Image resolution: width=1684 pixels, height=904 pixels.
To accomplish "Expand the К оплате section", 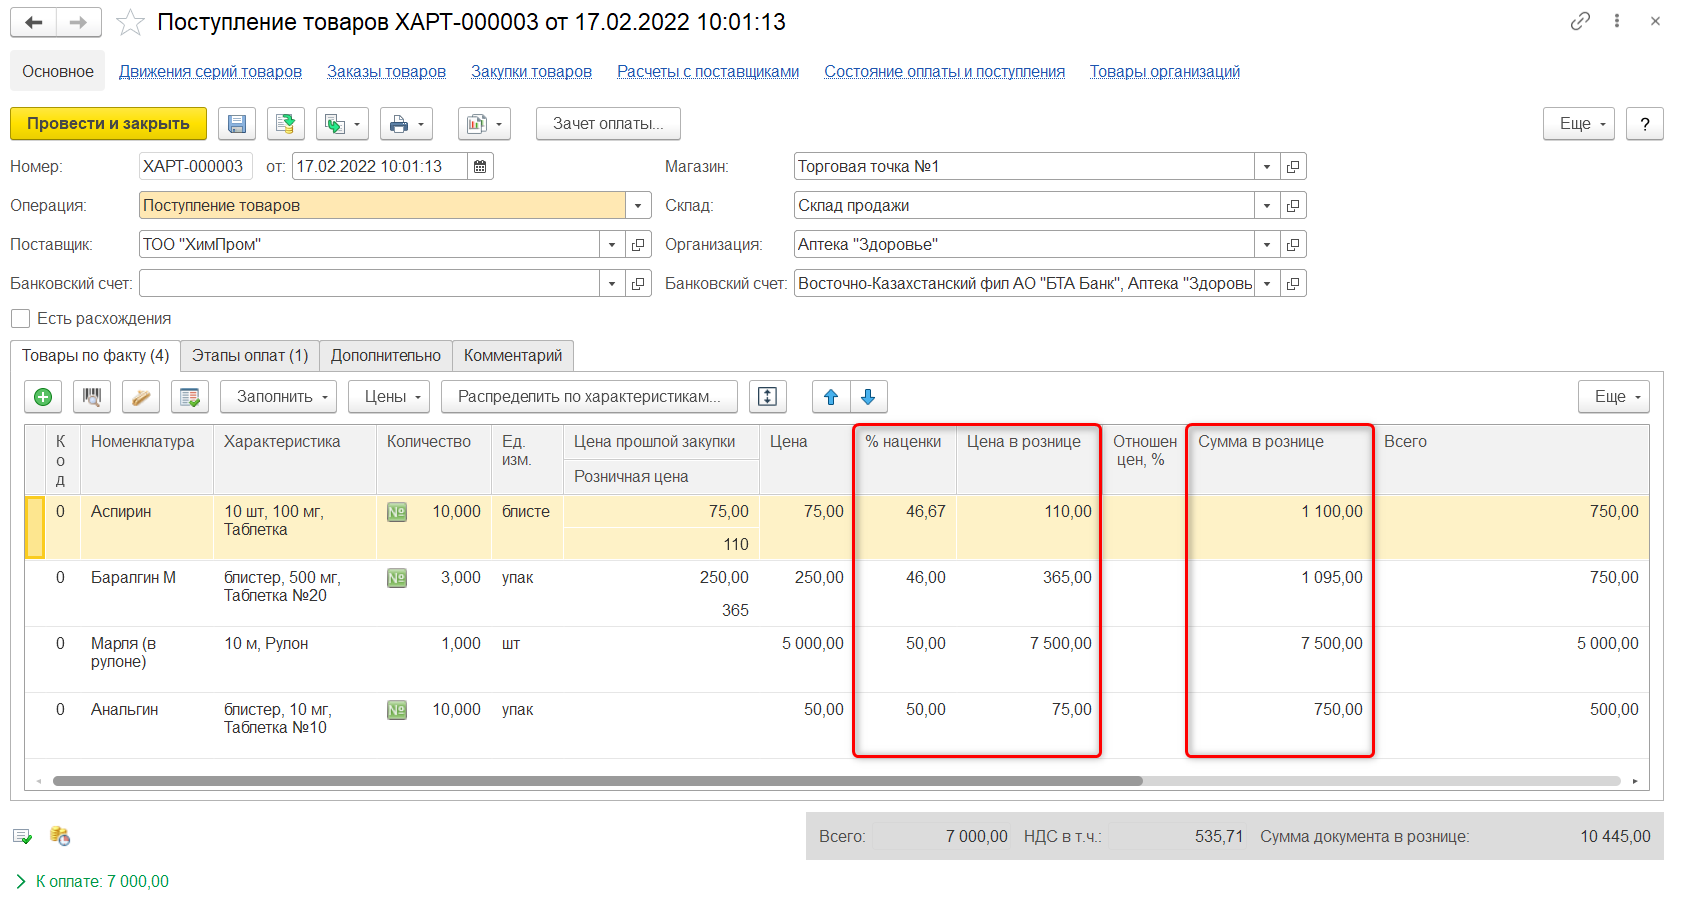I will coord(21,882).
